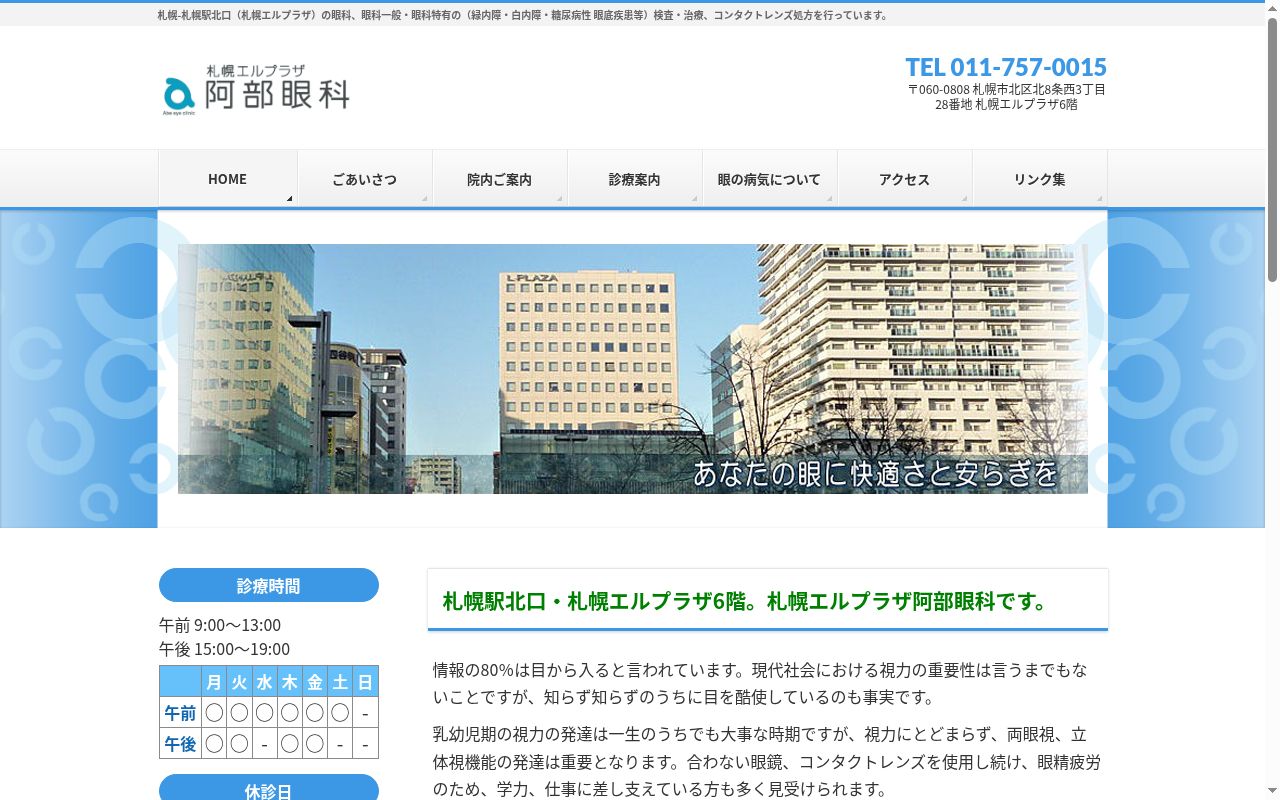Select 診療案内 in the navigation bar
This screenshot has width=1280, height=800.
click(635, 179)
